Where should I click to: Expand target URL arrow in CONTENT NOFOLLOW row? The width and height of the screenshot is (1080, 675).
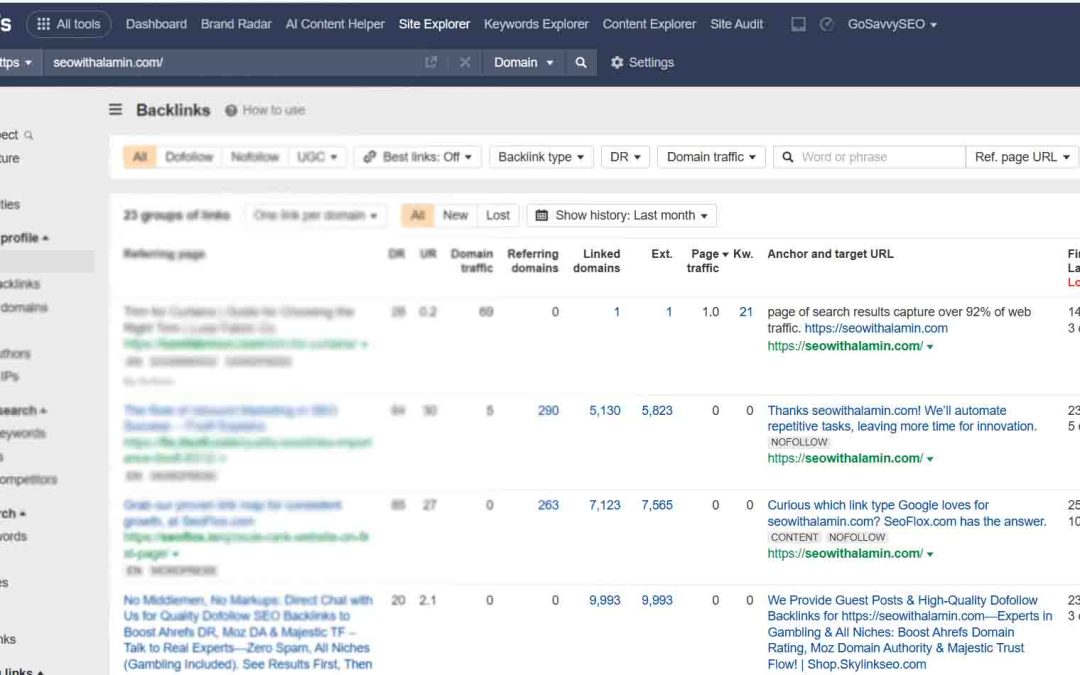point(930,554)
